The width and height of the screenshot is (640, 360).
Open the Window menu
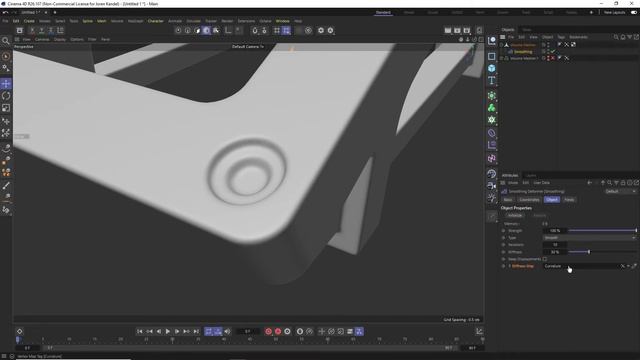point(282,21)
